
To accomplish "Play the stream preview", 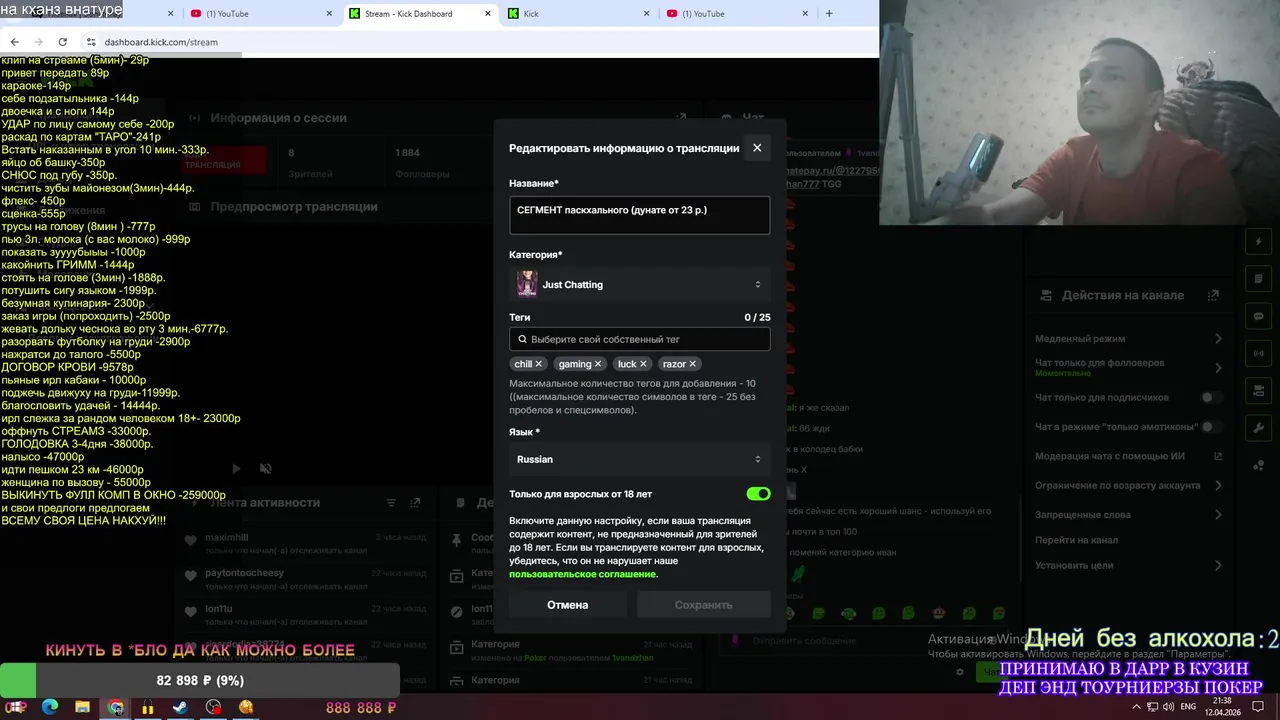I will tap(236, 468).
